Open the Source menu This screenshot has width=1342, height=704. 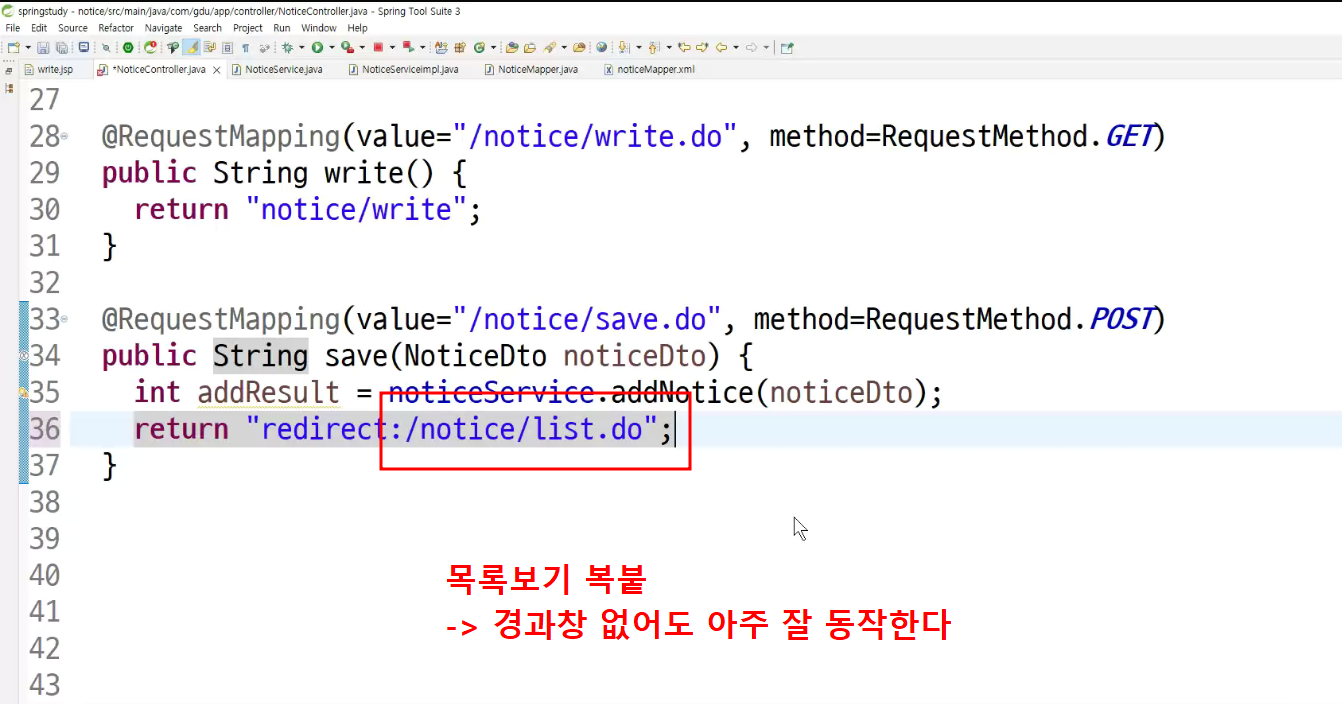(73, 28)
